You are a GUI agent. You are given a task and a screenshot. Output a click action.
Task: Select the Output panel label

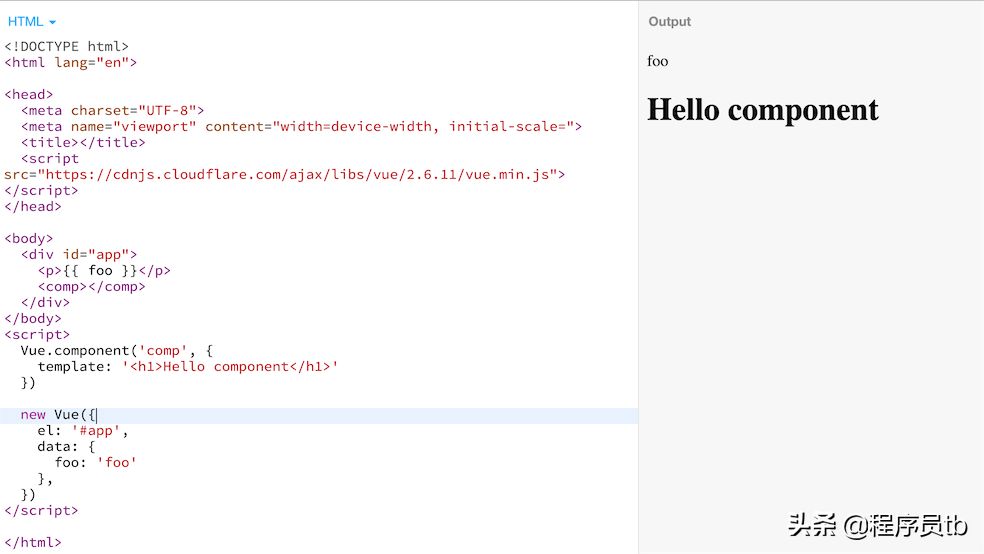tap(669, 22)
